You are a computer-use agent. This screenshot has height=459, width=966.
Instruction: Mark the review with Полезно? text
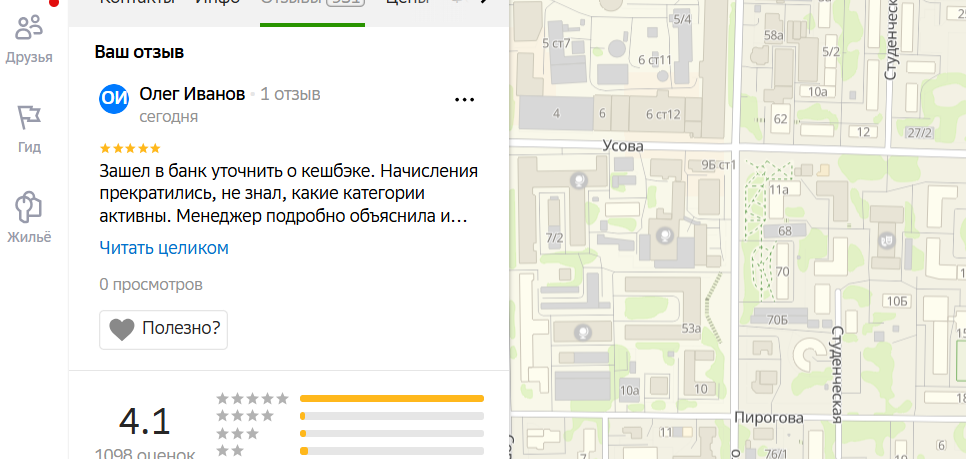pos(181,328)
